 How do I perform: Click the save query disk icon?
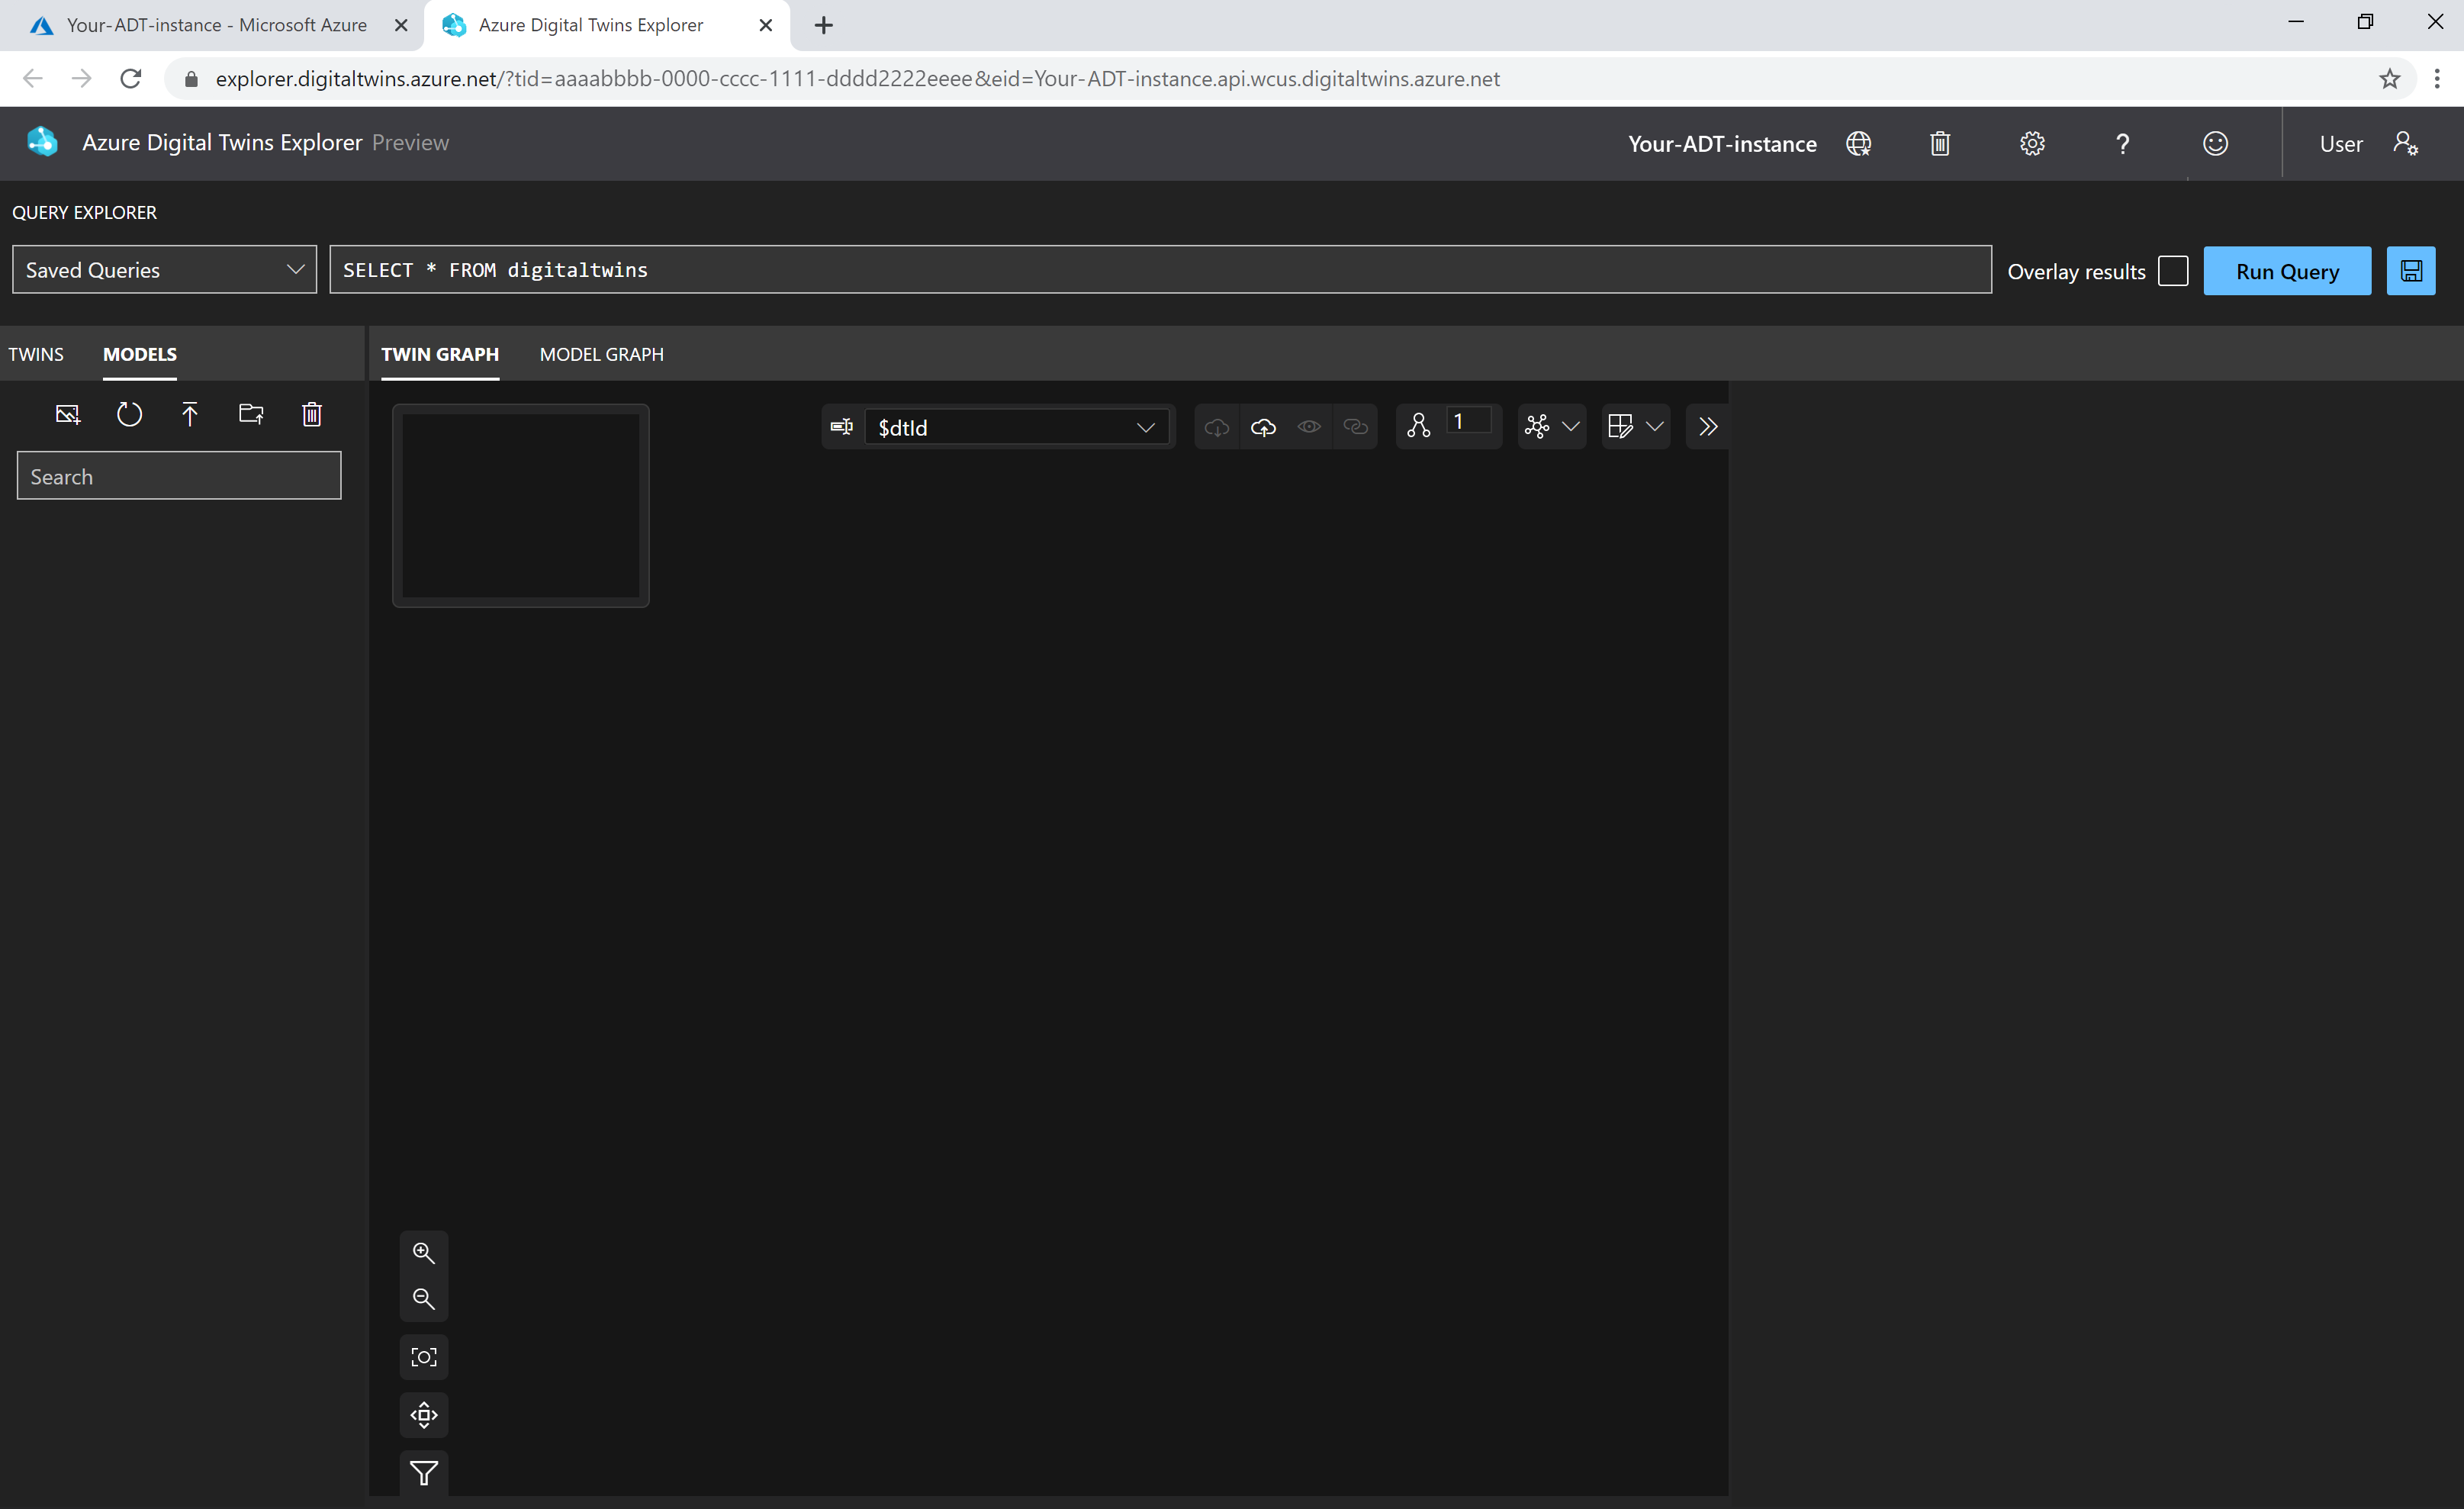[x=2411, y=271]
